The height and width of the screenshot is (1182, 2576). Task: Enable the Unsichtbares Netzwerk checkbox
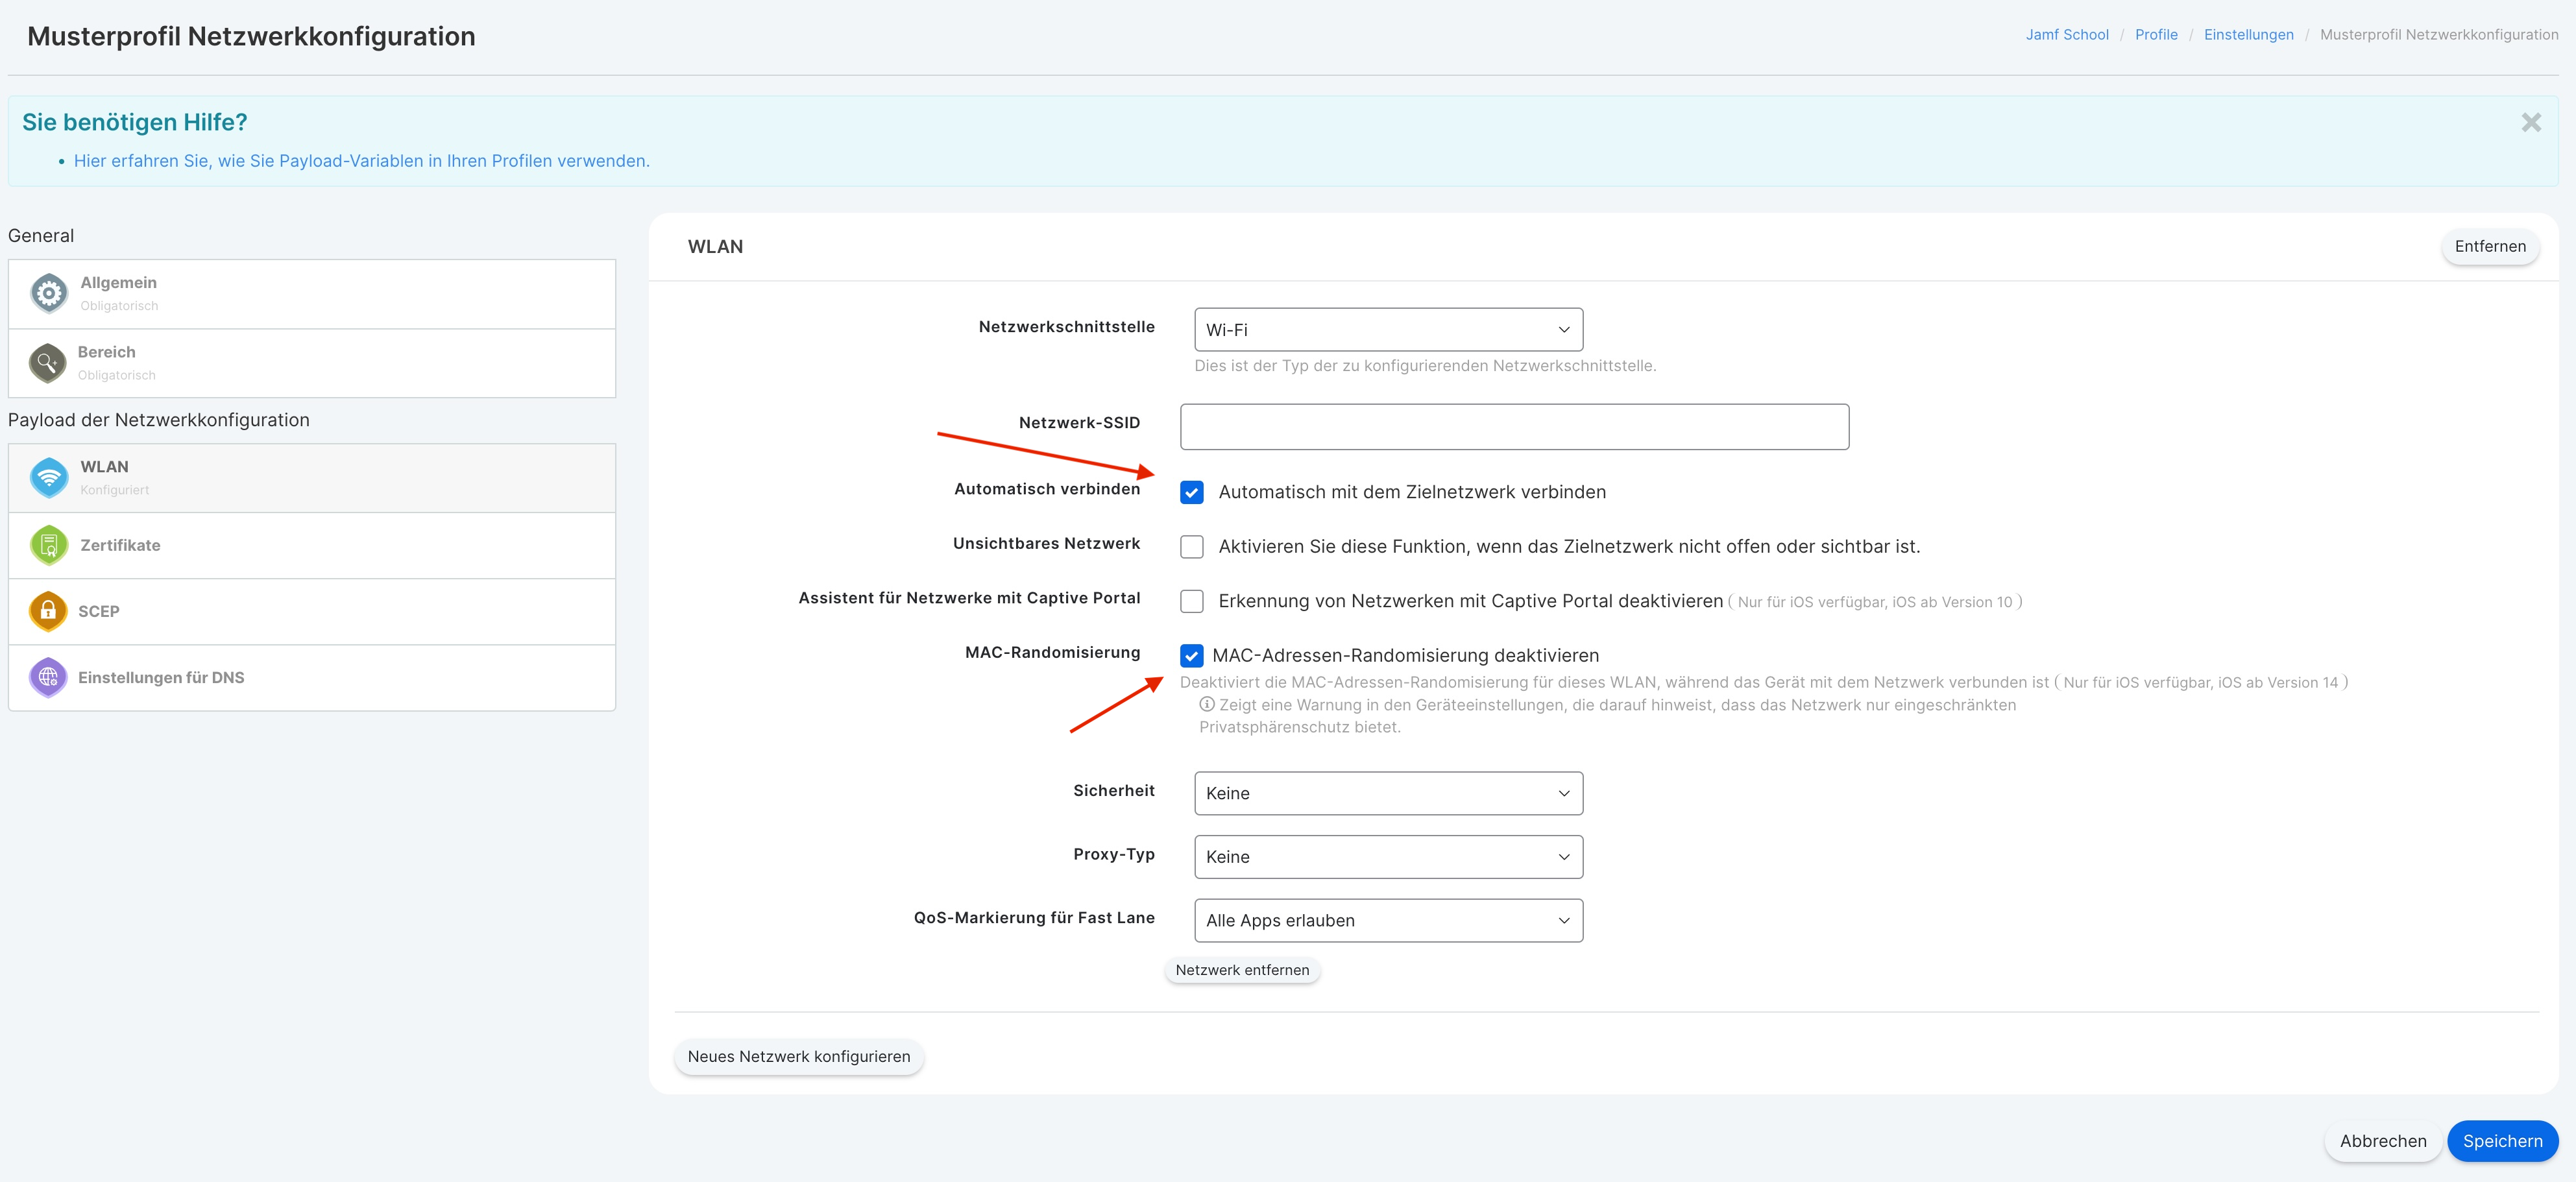click(x=1191, y=547)
